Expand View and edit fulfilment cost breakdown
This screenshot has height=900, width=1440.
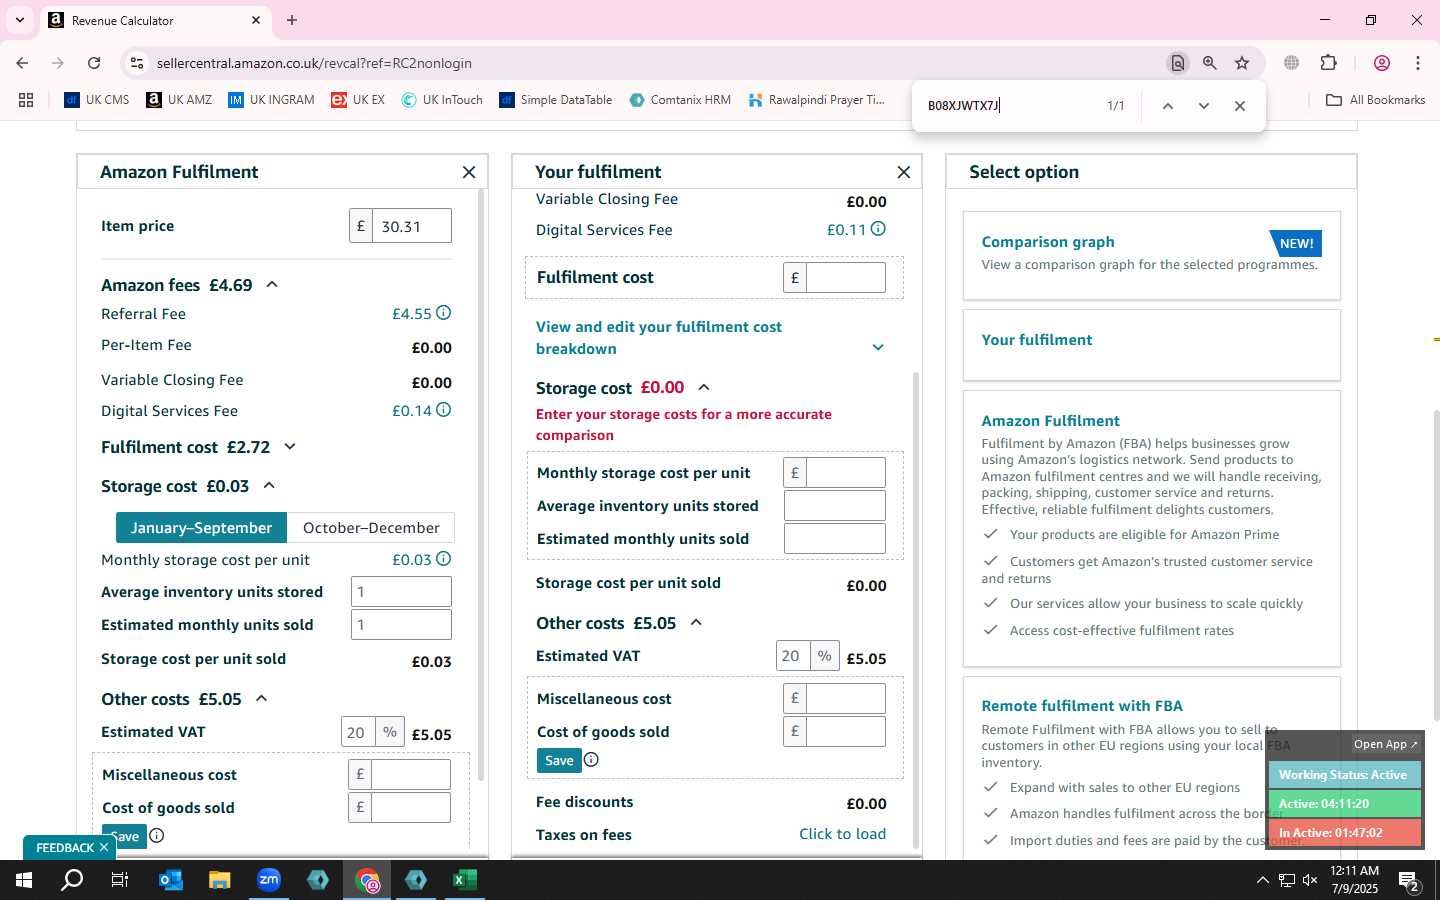pos(878,348)
